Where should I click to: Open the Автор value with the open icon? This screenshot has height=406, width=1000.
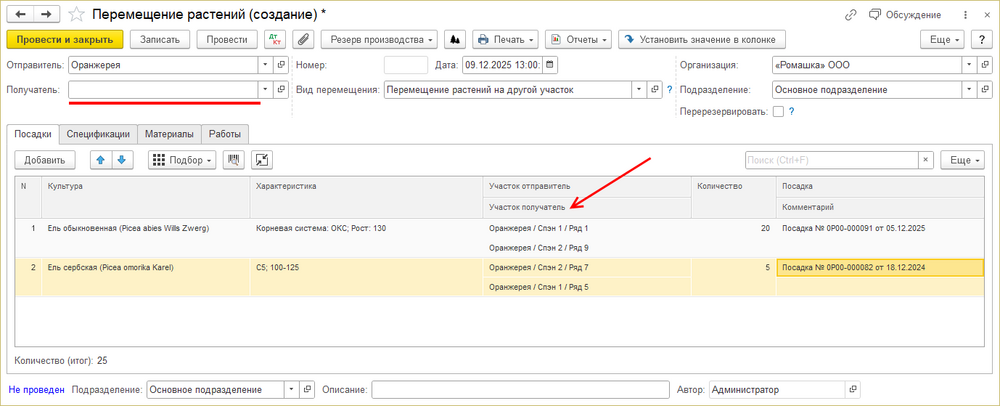853,389
